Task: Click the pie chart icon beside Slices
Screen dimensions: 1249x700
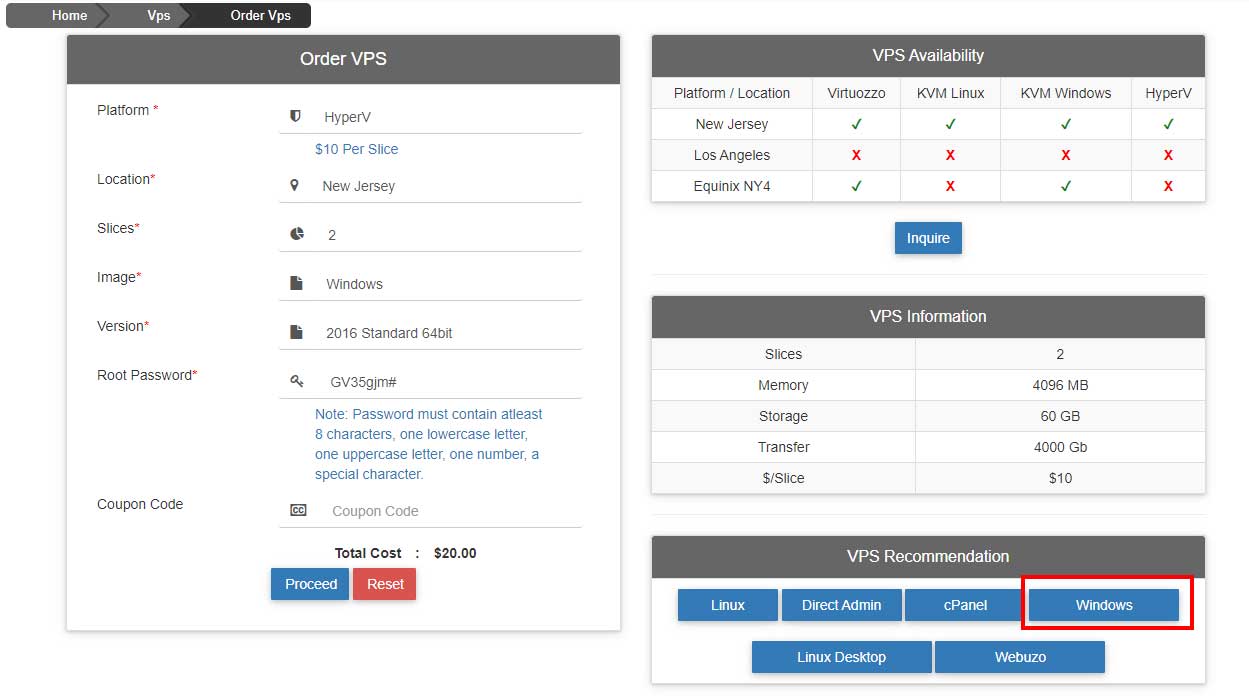Action: (297, 234)
